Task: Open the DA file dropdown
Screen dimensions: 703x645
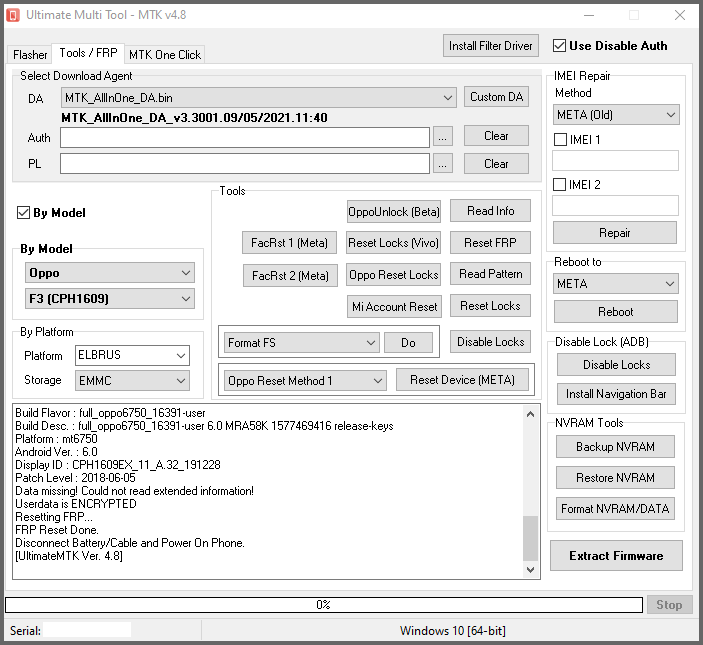Action: pyautogui.click(x=258, y=97)
